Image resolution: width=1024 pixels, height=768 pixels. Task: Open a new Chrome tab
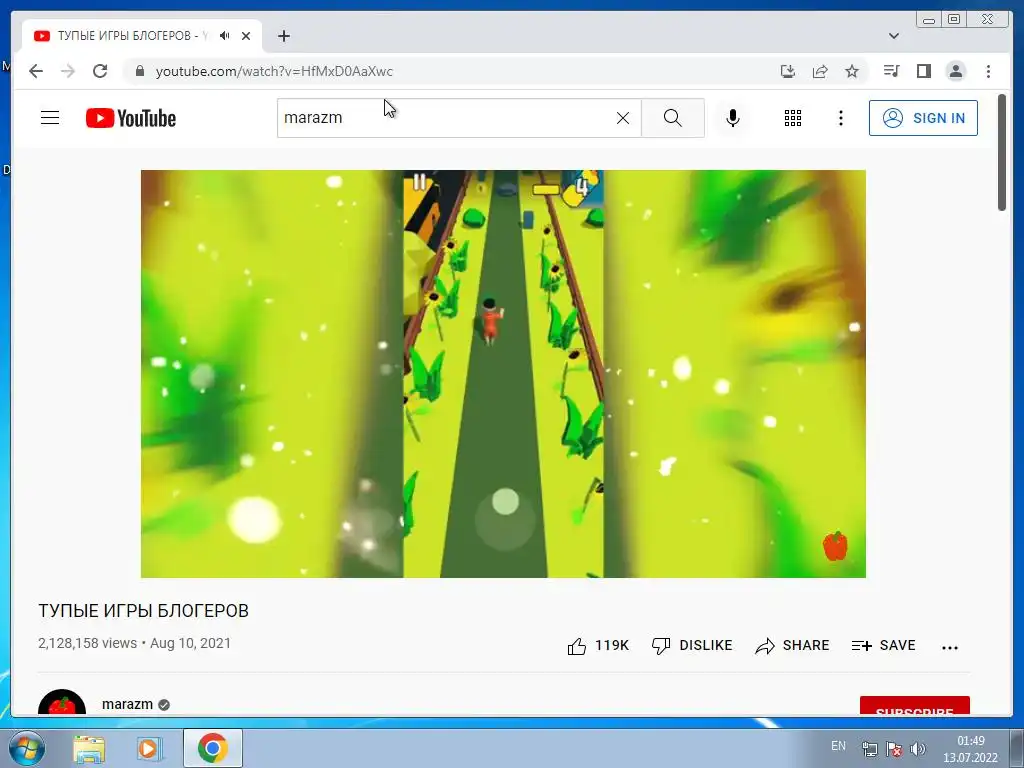click(283, 36)
